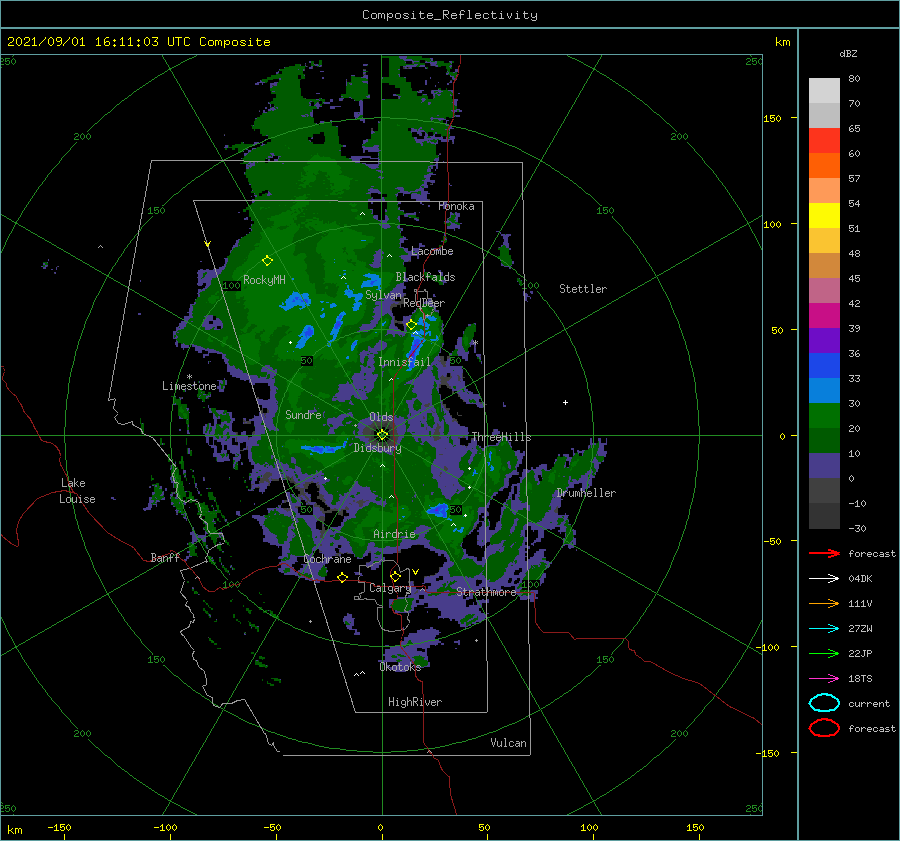Pick the red 60-65 dBZ swatch

point(824,140)
